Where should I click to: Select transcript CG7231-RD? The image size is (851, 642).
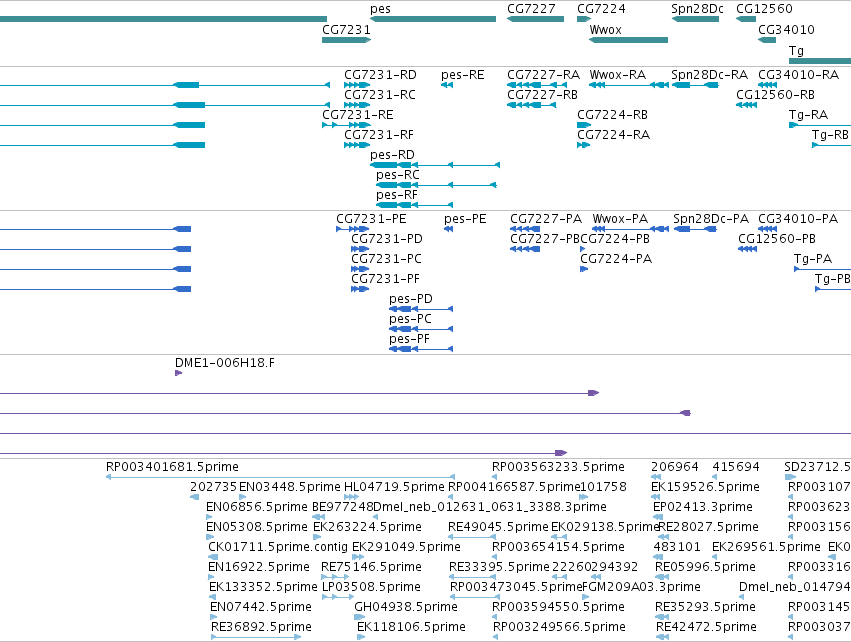tap(380, 75)
